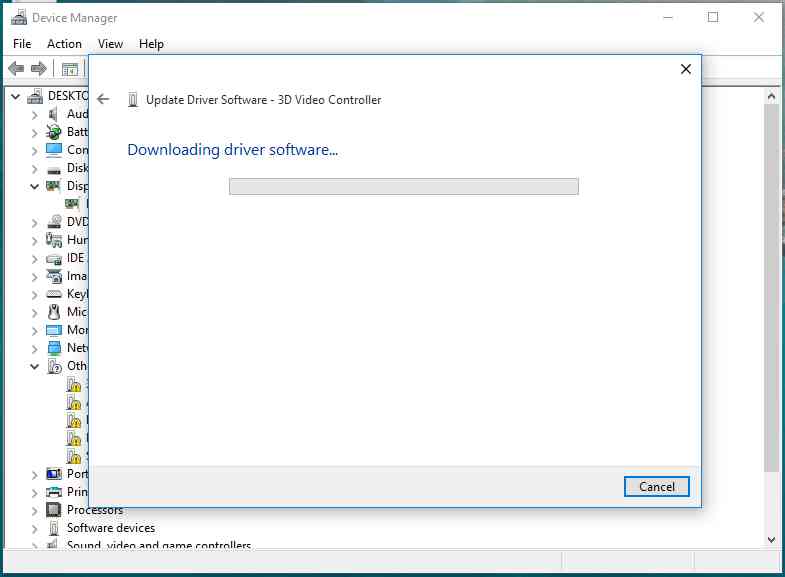The width and height of the screenshot is (785, 577).
Task: Open the Action menu
Action: 64,44
